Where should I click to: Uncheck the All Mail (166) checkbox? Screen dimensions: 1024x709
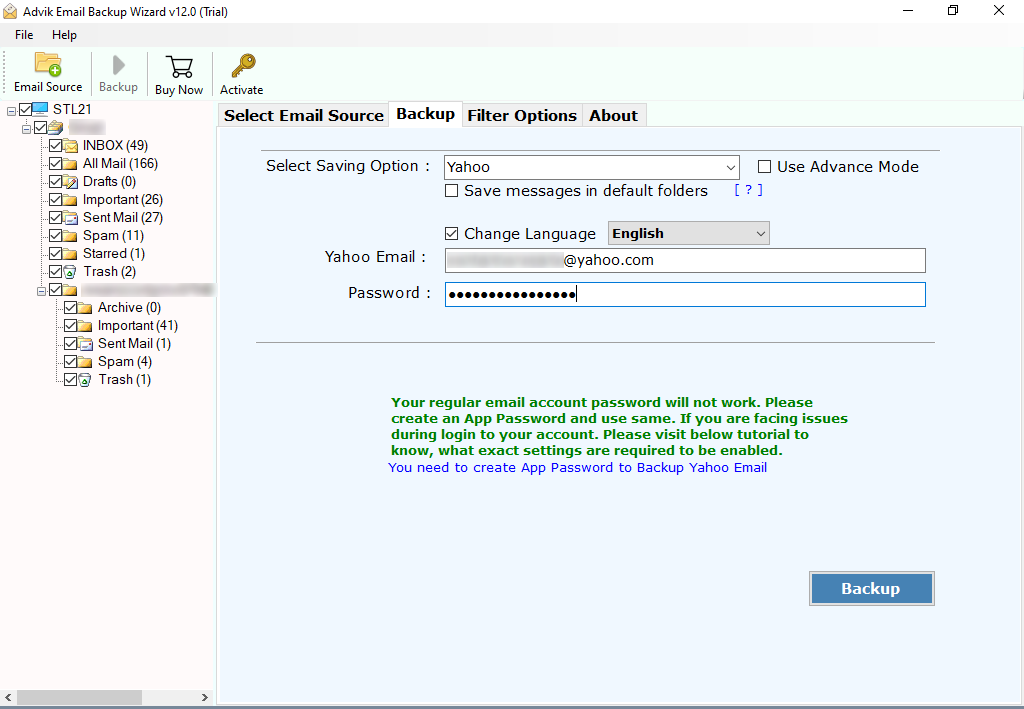56,163
